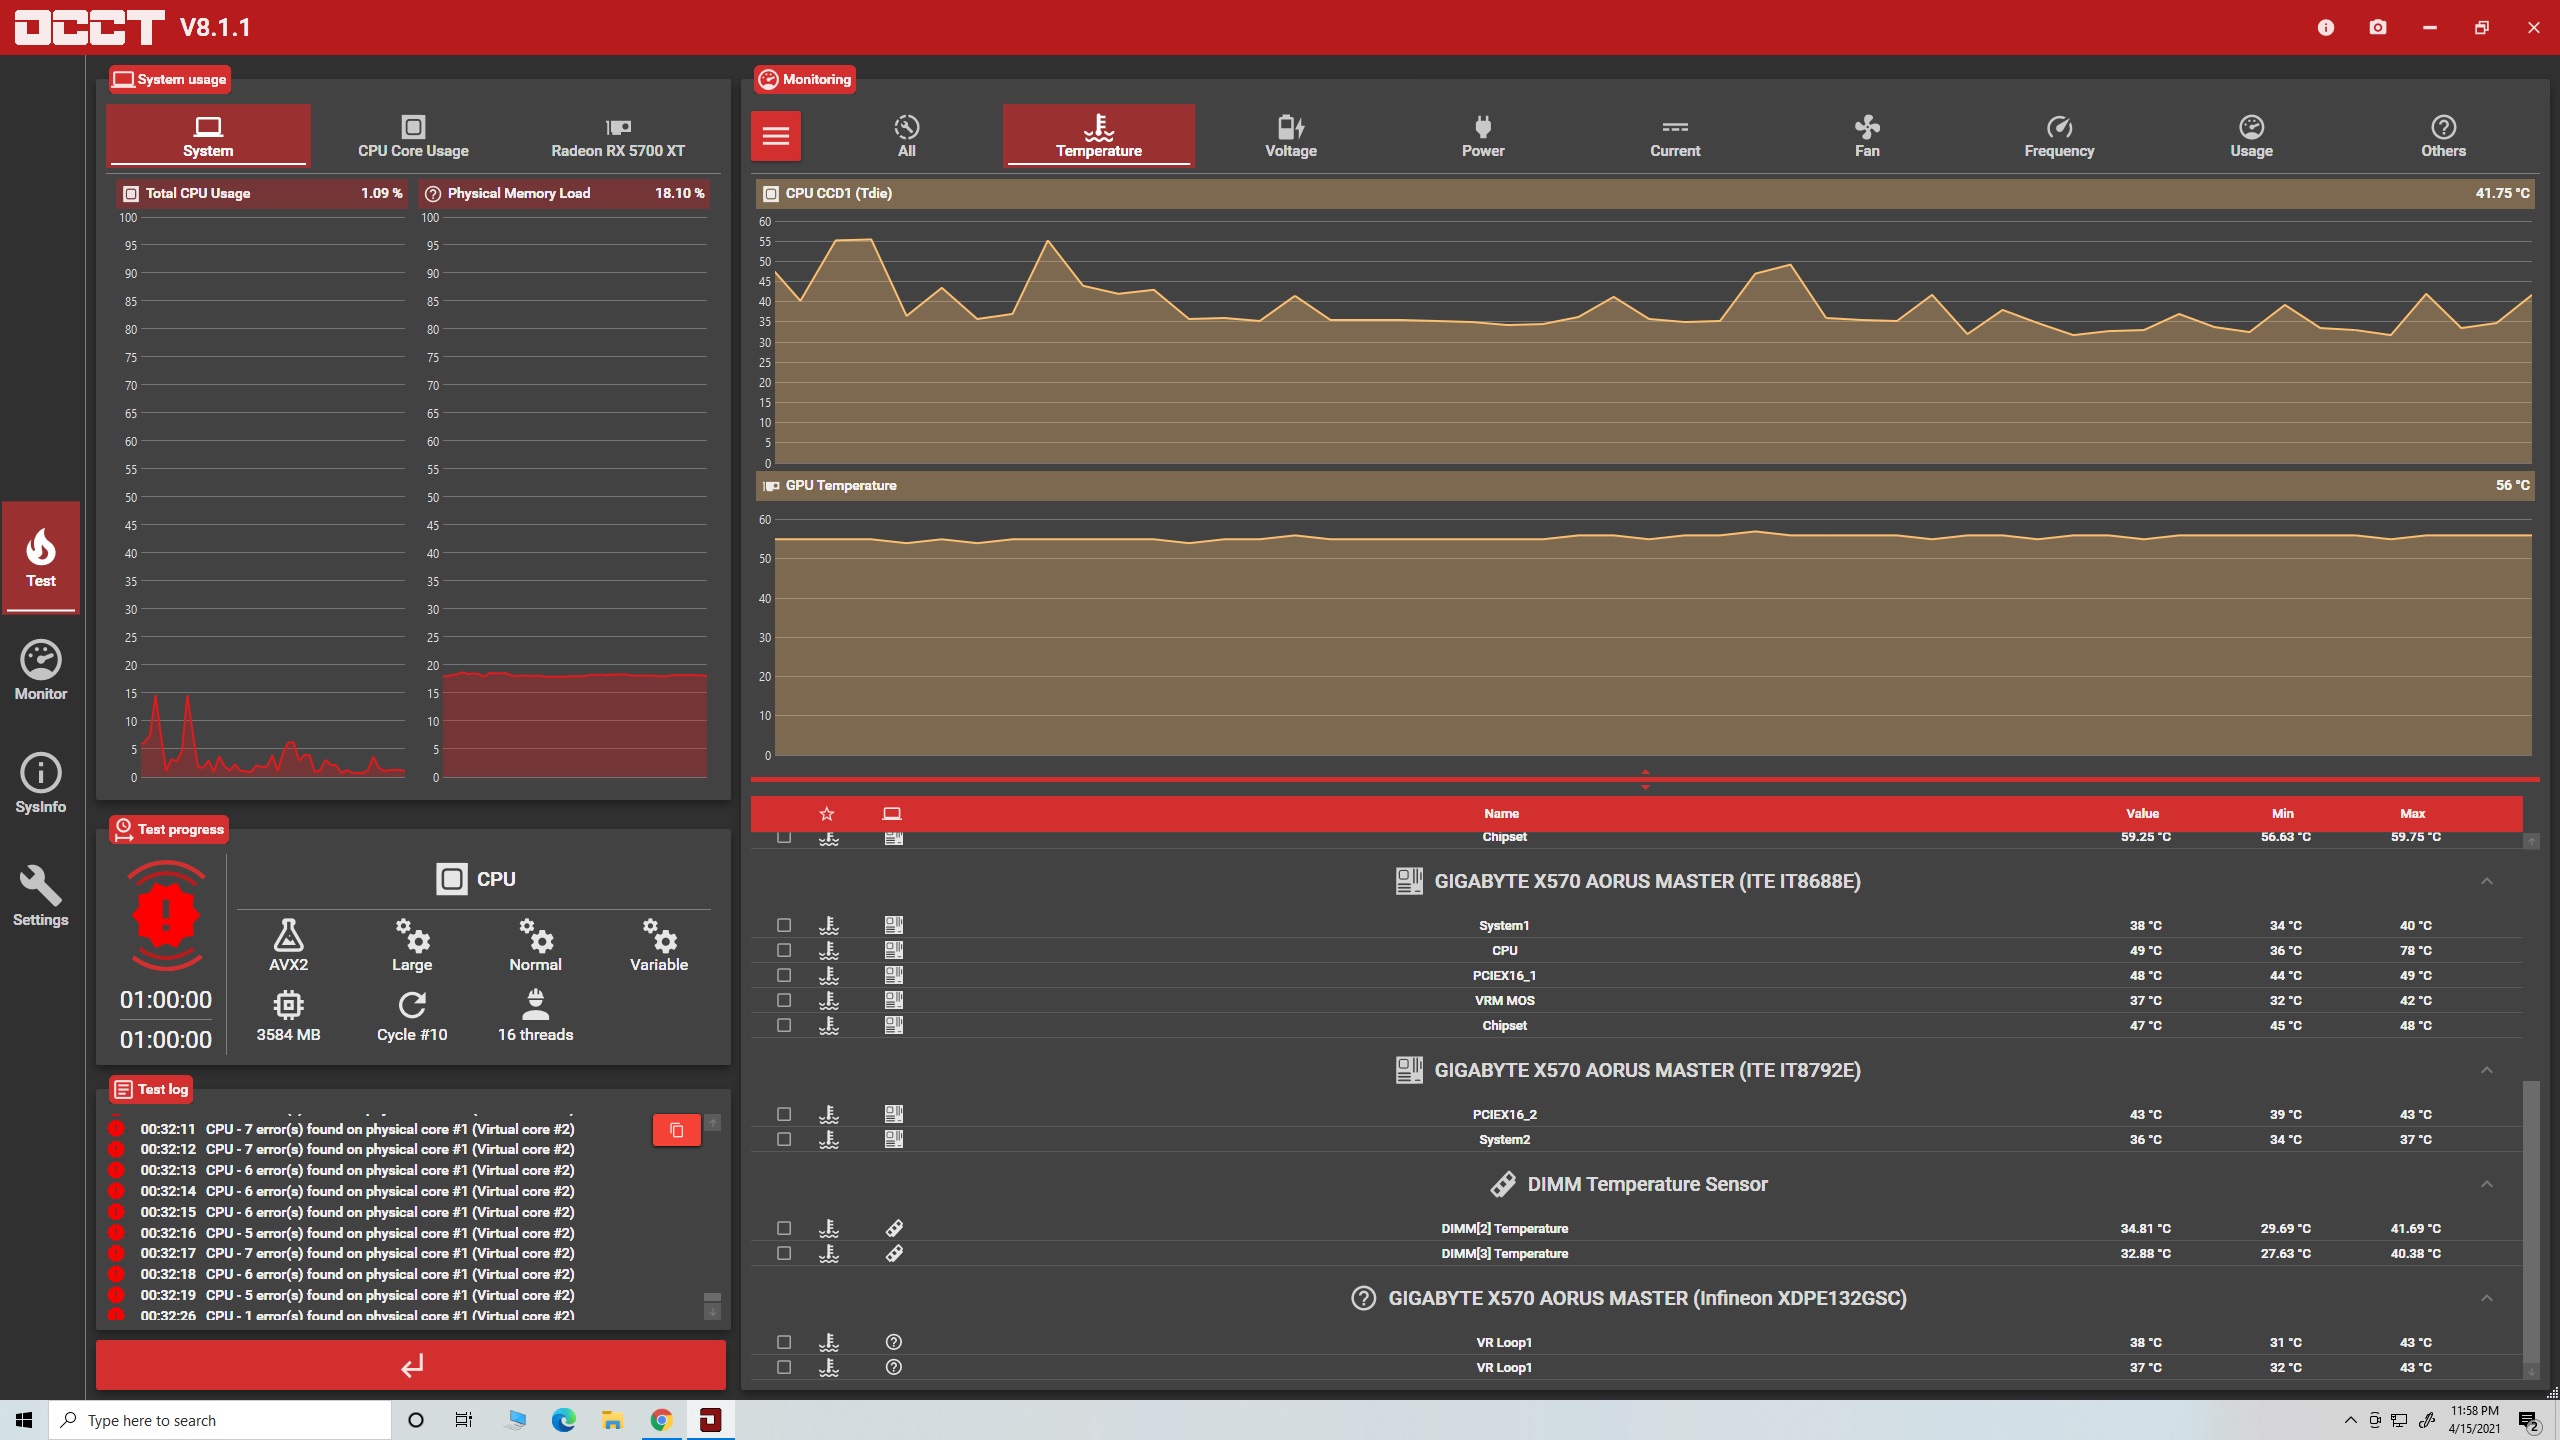The image size is (2560, 1440).
Task: Tick the checkbox on the 38 °C VR Loop1 row
Action: (x=784, y=1342)
